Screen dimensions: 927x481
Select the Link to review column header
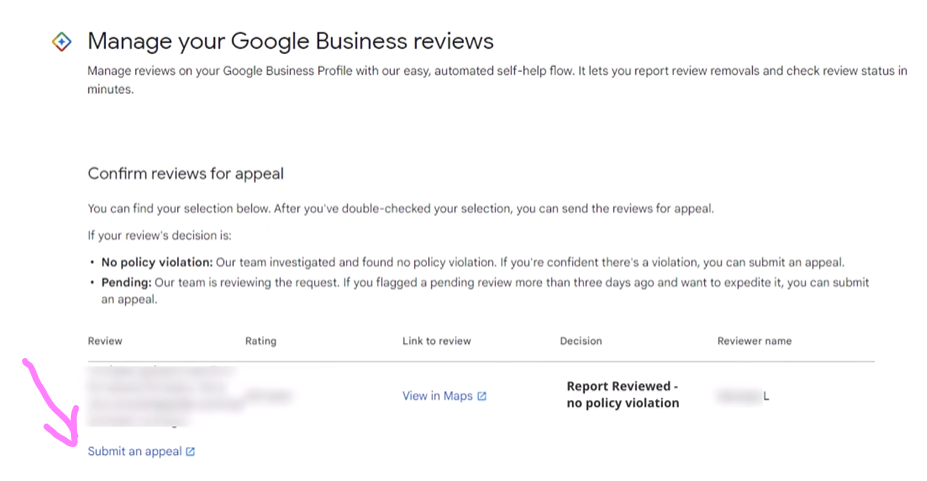coord(437,341)
